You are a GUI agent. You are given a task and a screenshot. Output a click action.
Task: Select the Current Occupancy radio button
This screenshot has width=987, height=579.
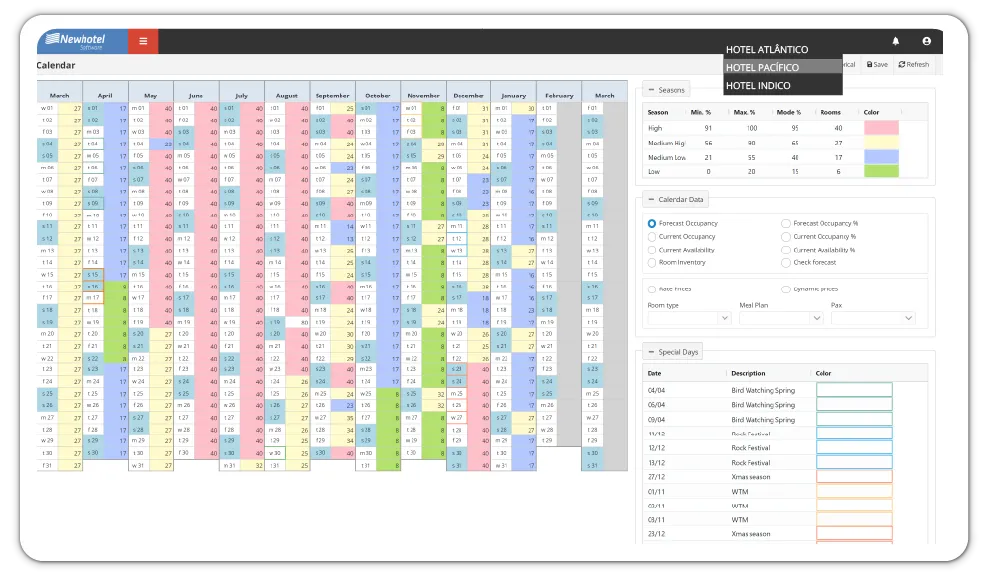point(651,237)
